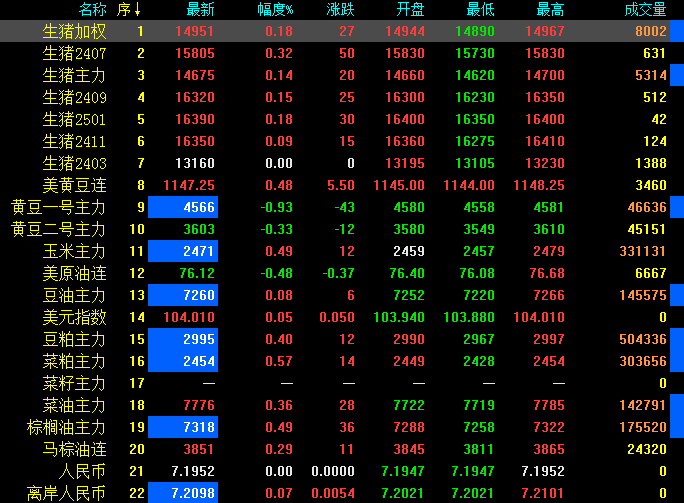
Task: Select the 菜籽主力 row
Action: [x=75, y=383]
